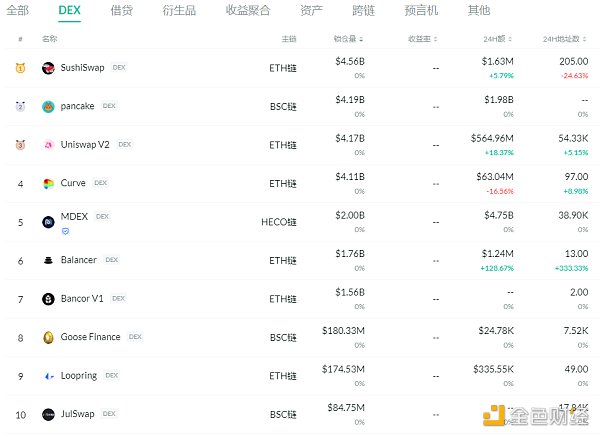This screenshot has width=600, height=437.
Task: Click the gold rank-one medal icon
Action: pyautogui.click(x=20, y=68)
